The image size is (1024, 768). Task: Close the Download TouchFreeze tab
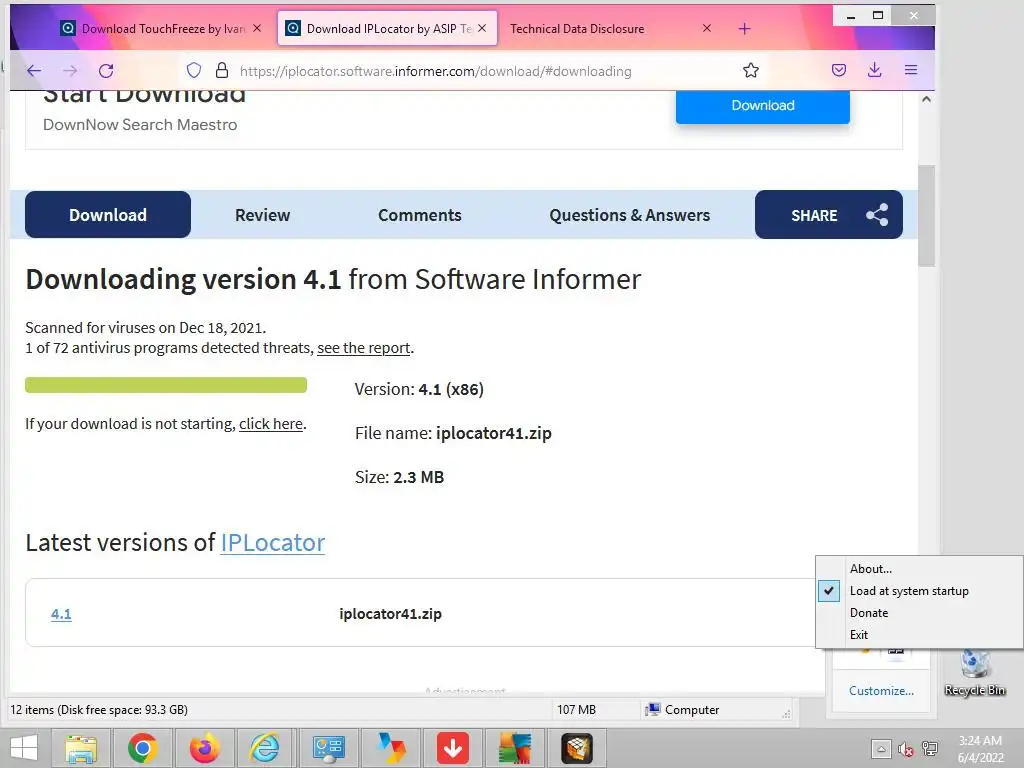[x=257, y=29]
